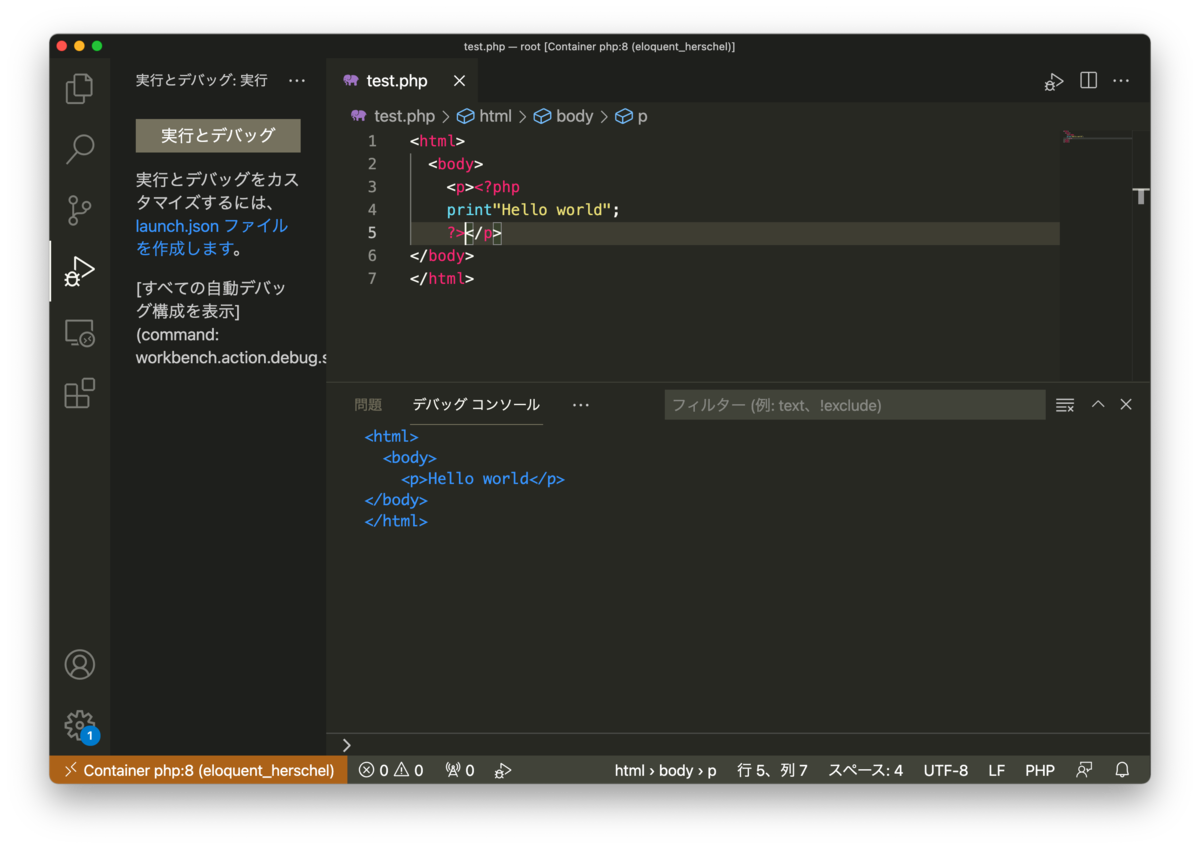Open the Search view in activity bar
Screen dimensions: 1200x849
[x=79, y=149]
